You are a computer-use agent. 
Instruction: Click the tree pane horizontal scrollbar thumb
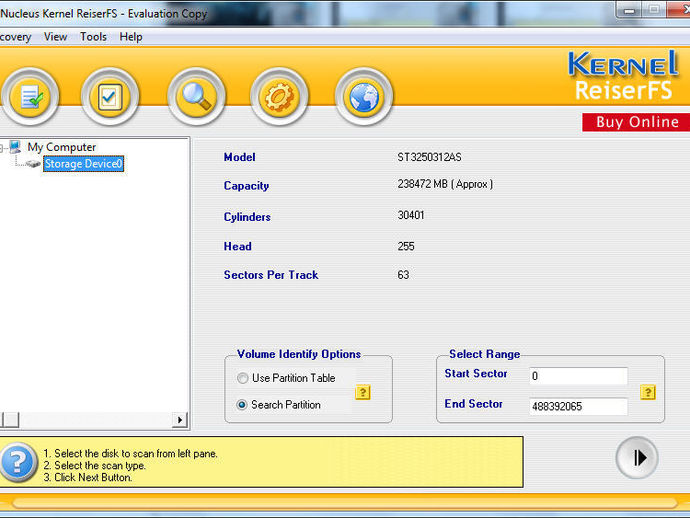(x=10, y=420)
